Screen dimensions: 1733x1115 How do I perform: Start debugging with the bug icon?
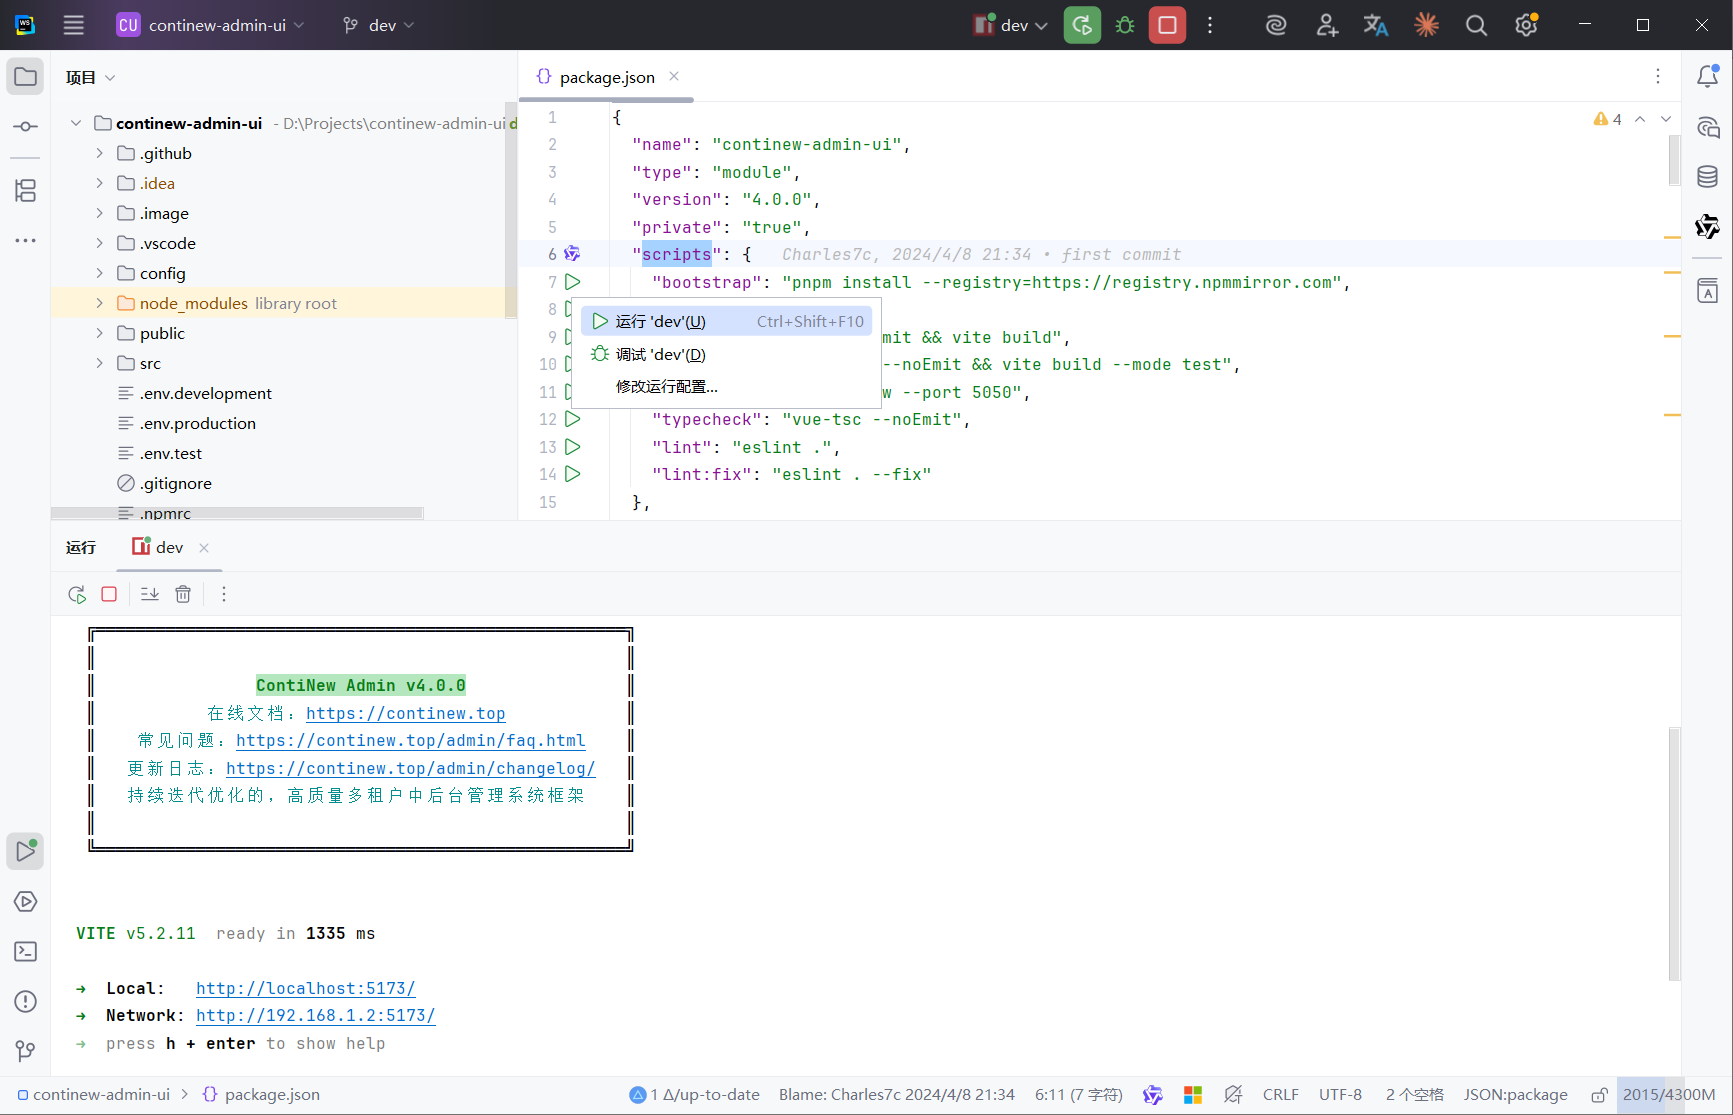coord(1125,25)
